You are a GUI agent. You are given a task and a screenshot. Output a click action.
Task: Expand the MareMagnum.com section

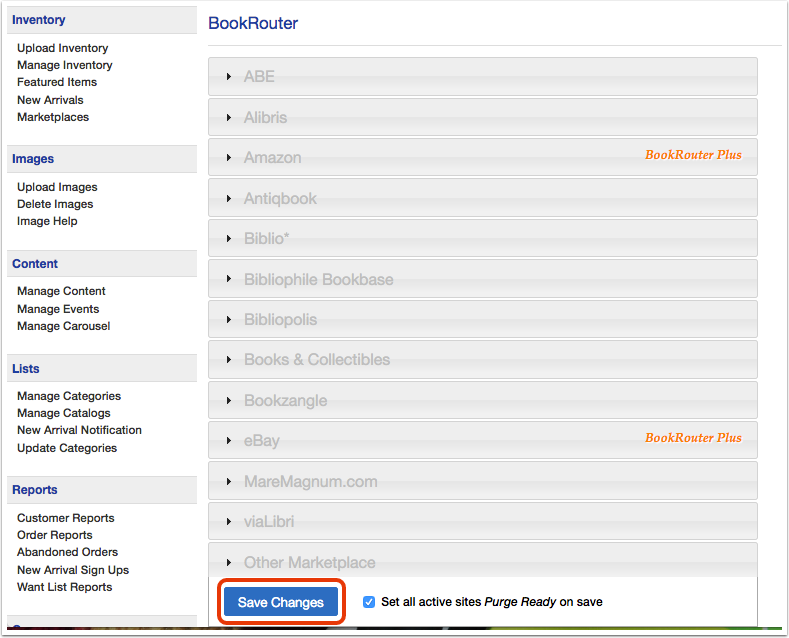pos(483,482)
